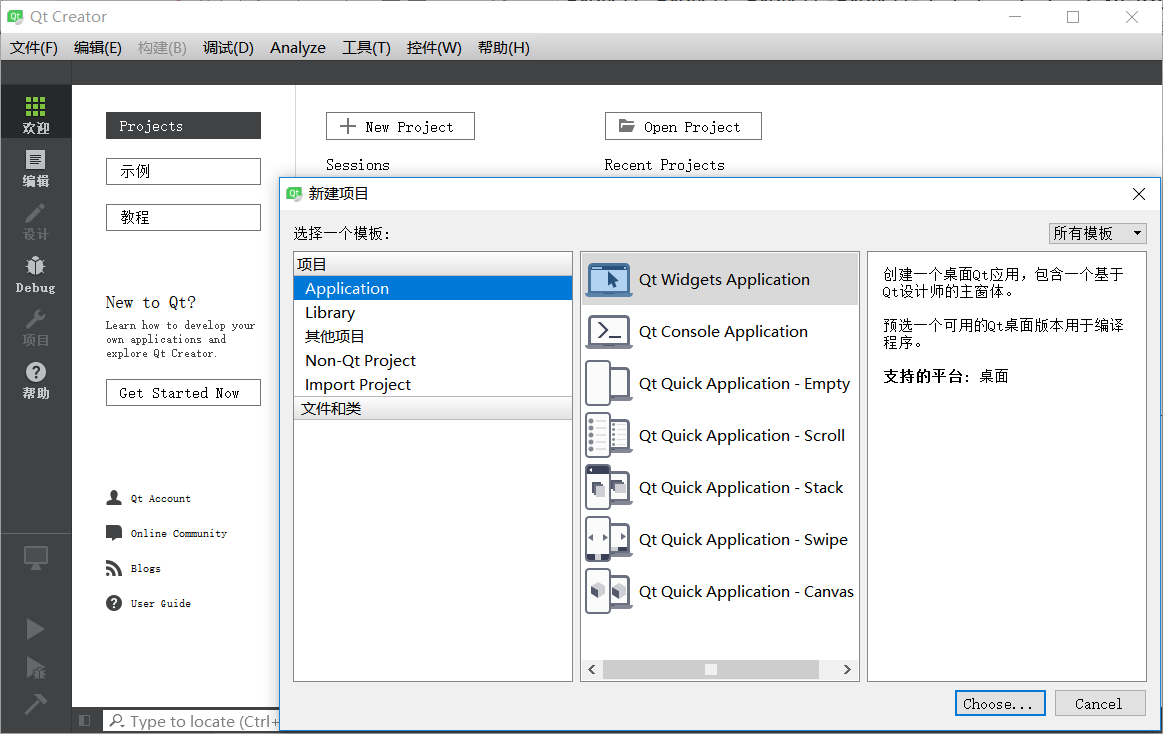Open the Debug mode in sidebar
1163x734 pixels.
[x=36, y=274]
